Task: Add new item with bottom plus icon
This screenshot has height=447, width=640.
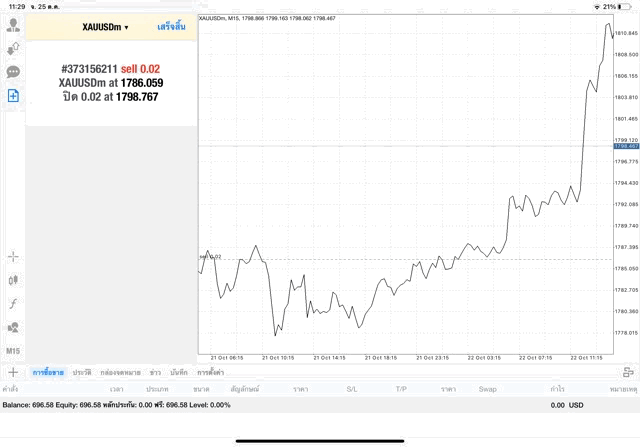Action: 13,372
